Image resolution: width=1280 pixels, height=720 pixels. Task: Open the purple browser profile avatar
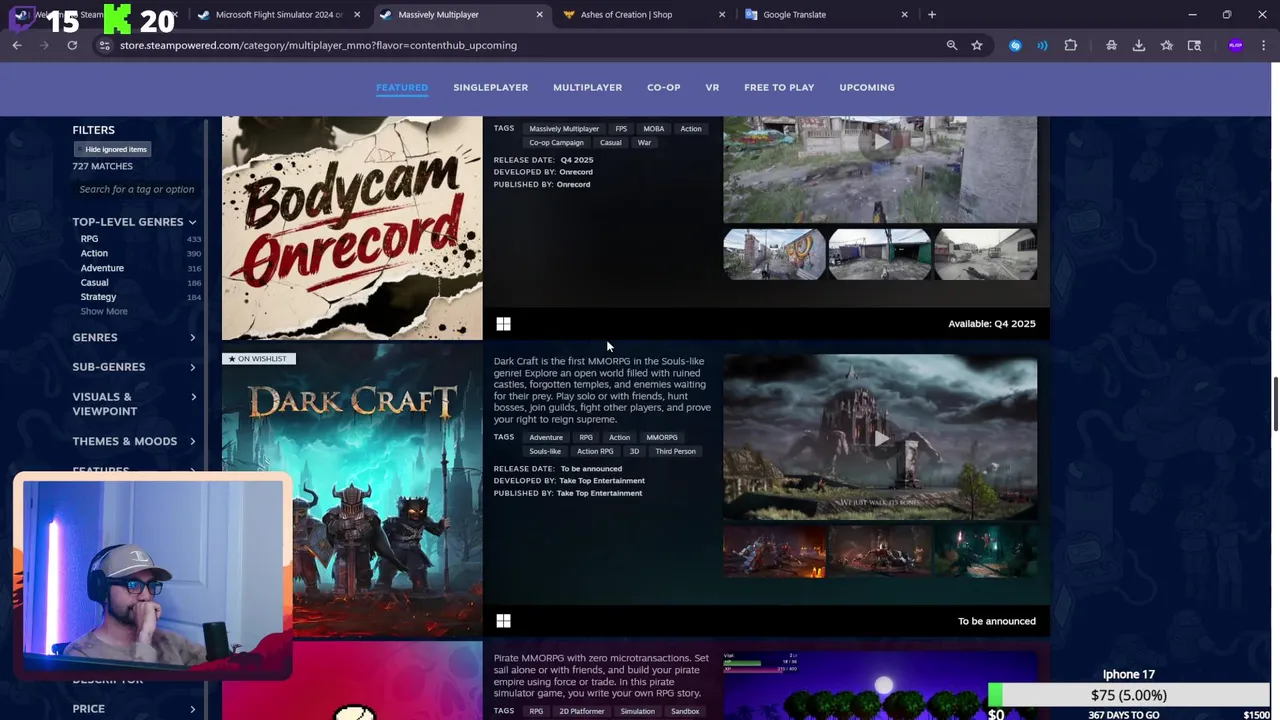tap(1236, 45)
